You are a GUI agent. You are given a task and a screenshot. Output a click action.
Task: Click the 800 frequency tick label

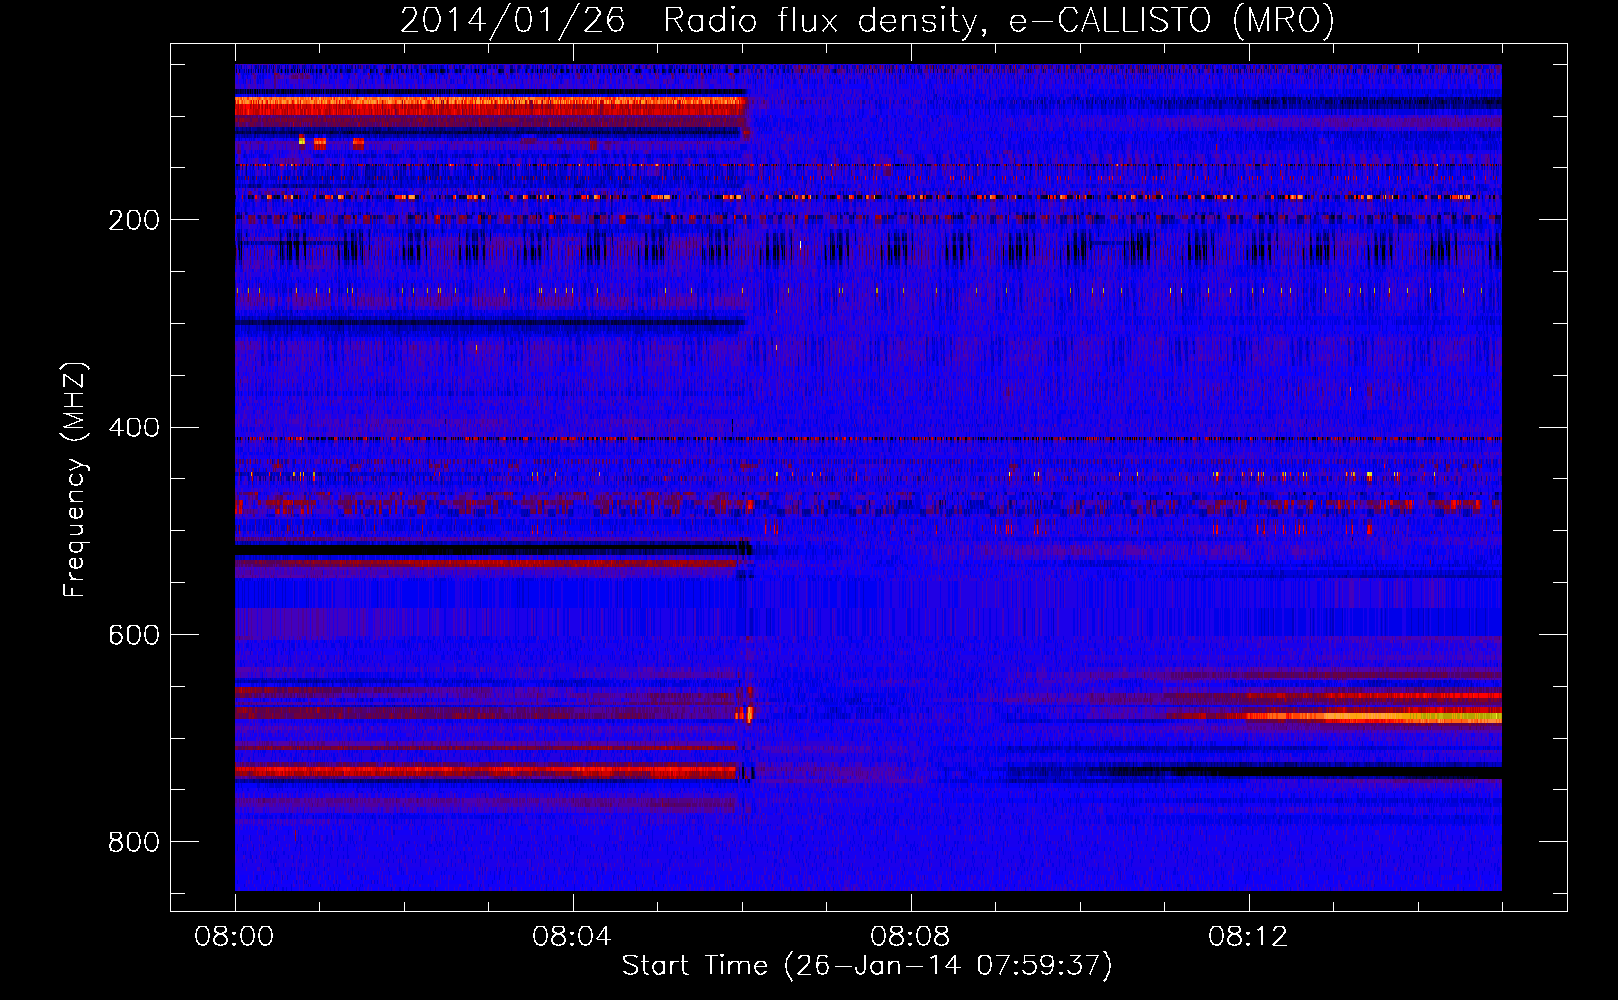pos(134,842)
